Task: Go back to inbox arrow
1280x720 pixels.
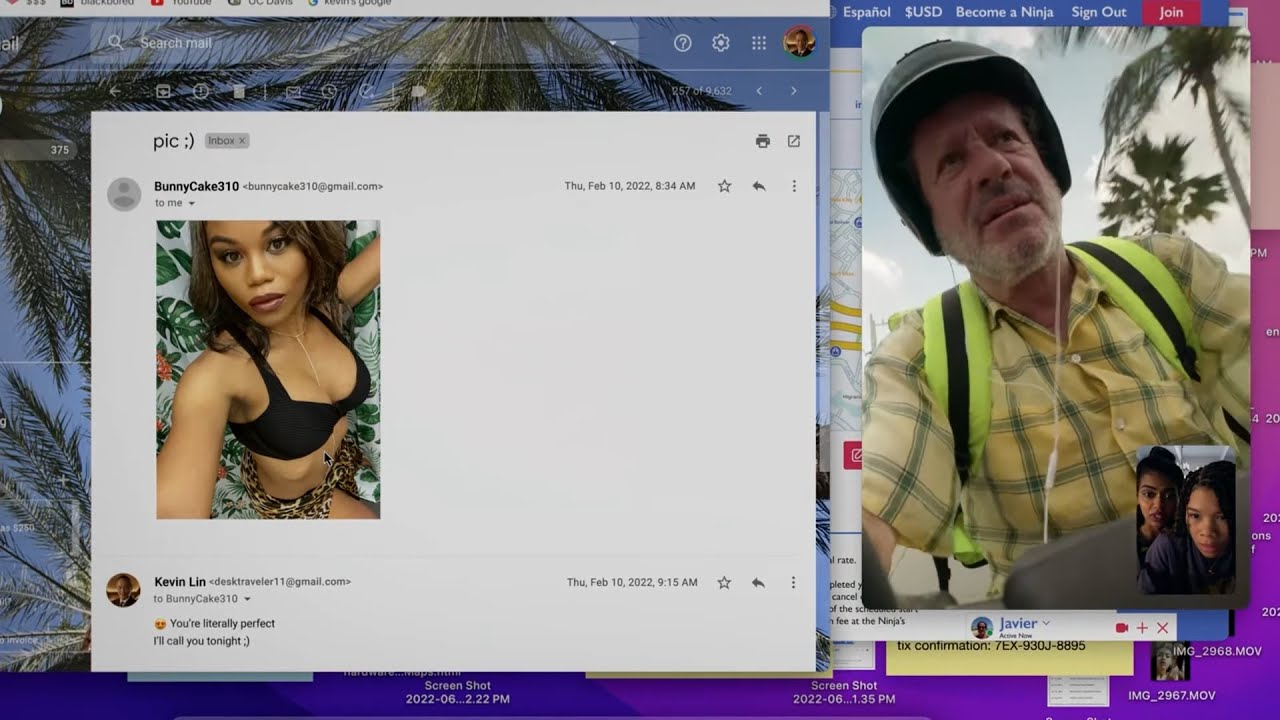Action: tap(115, 91)
